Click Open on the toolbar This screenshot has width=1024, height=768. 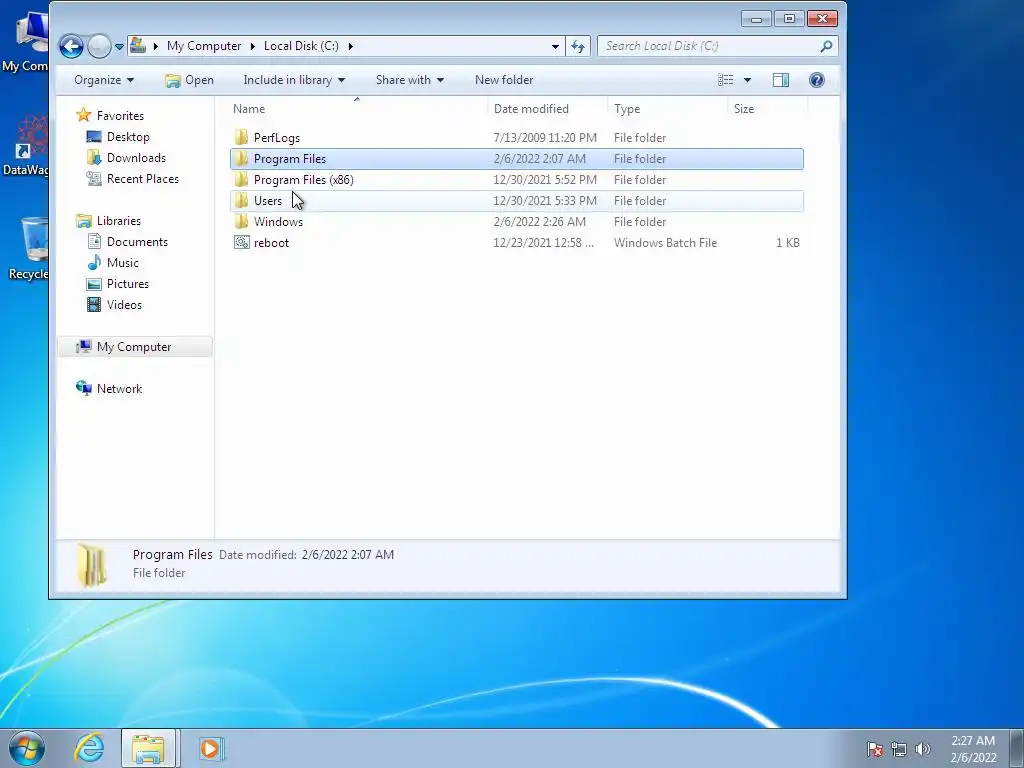click(189, 80)
